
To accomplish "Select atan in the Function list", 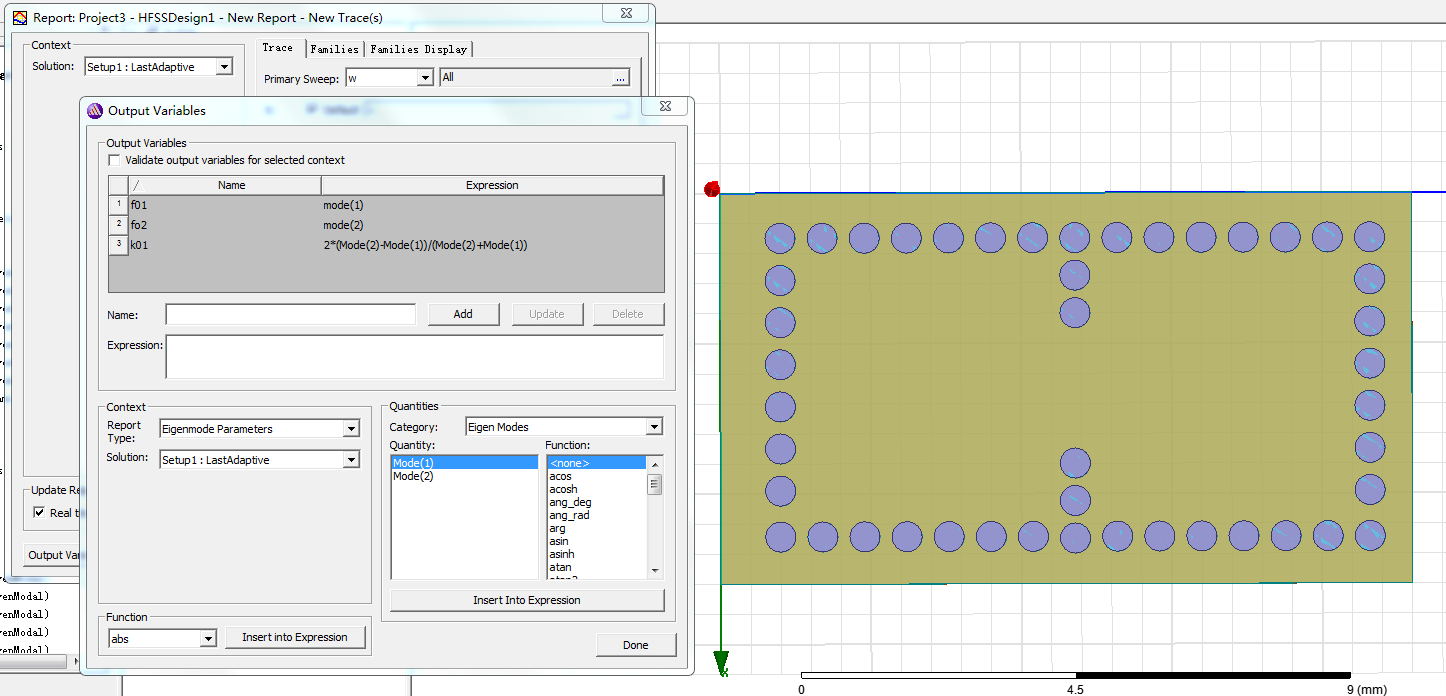I will click(x=597, y=567).
